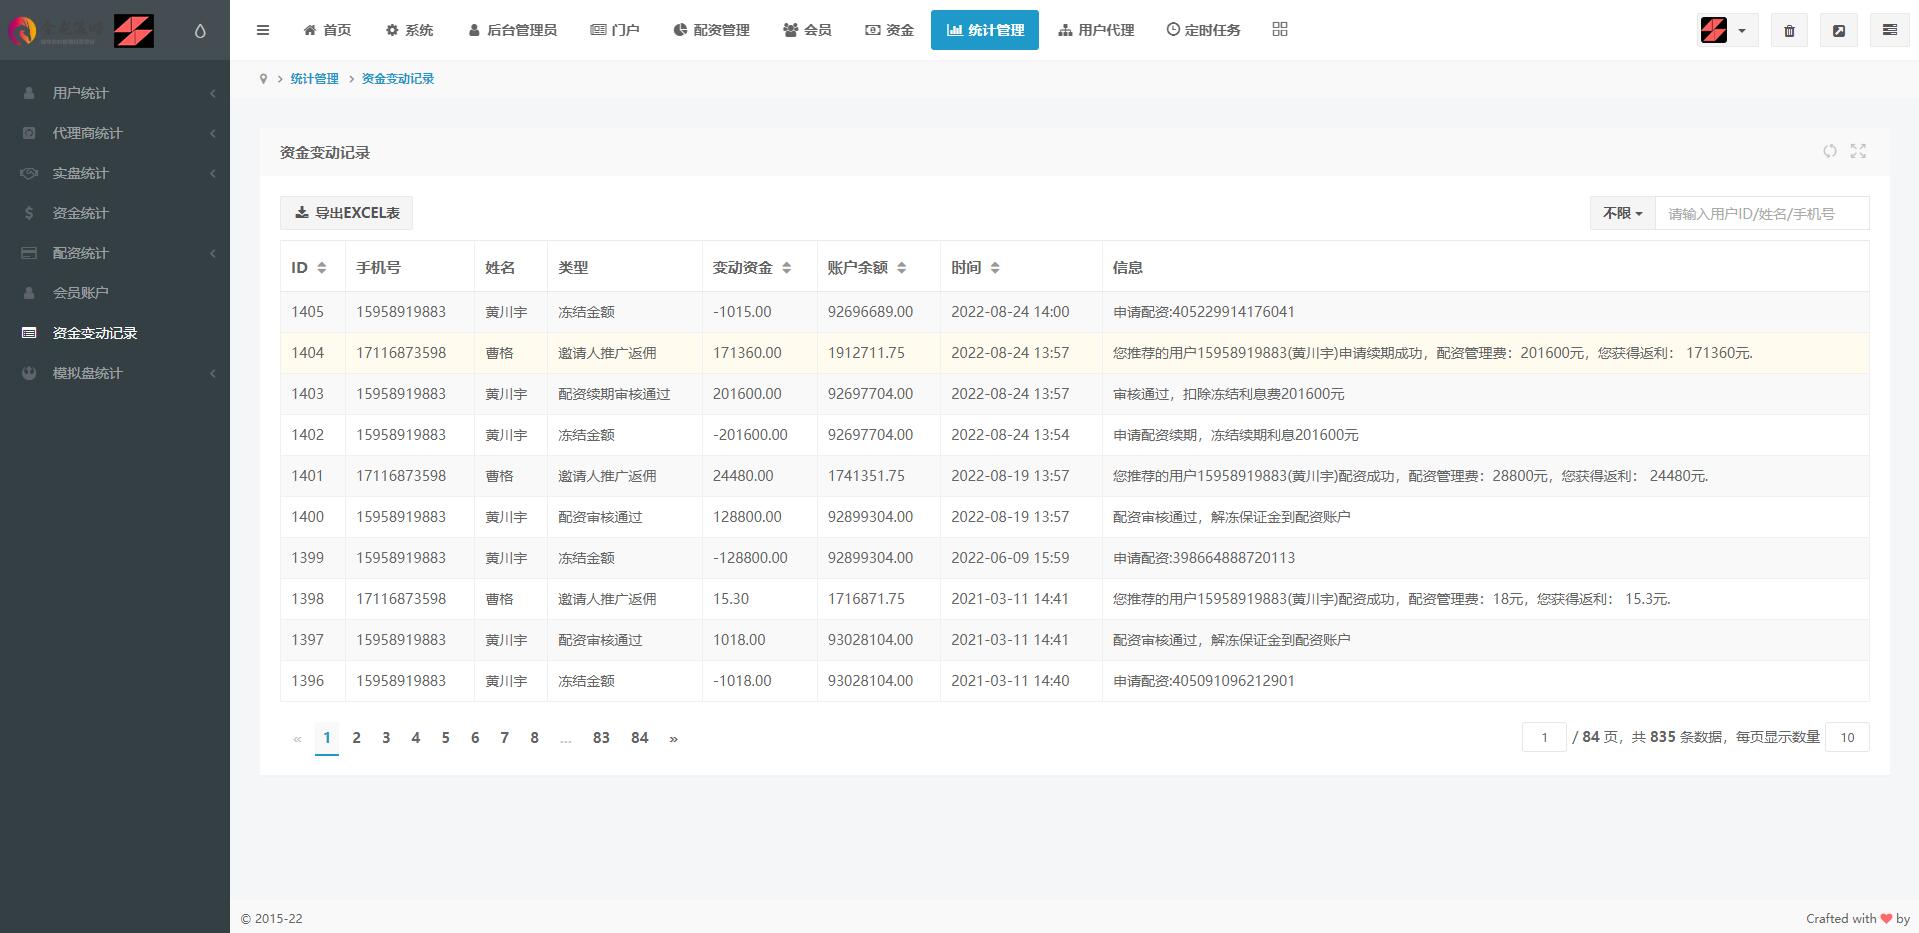1919x933 pixels.
Task: Click the 导出EXCEL表 export button
Action: click(x=346, y=212)
